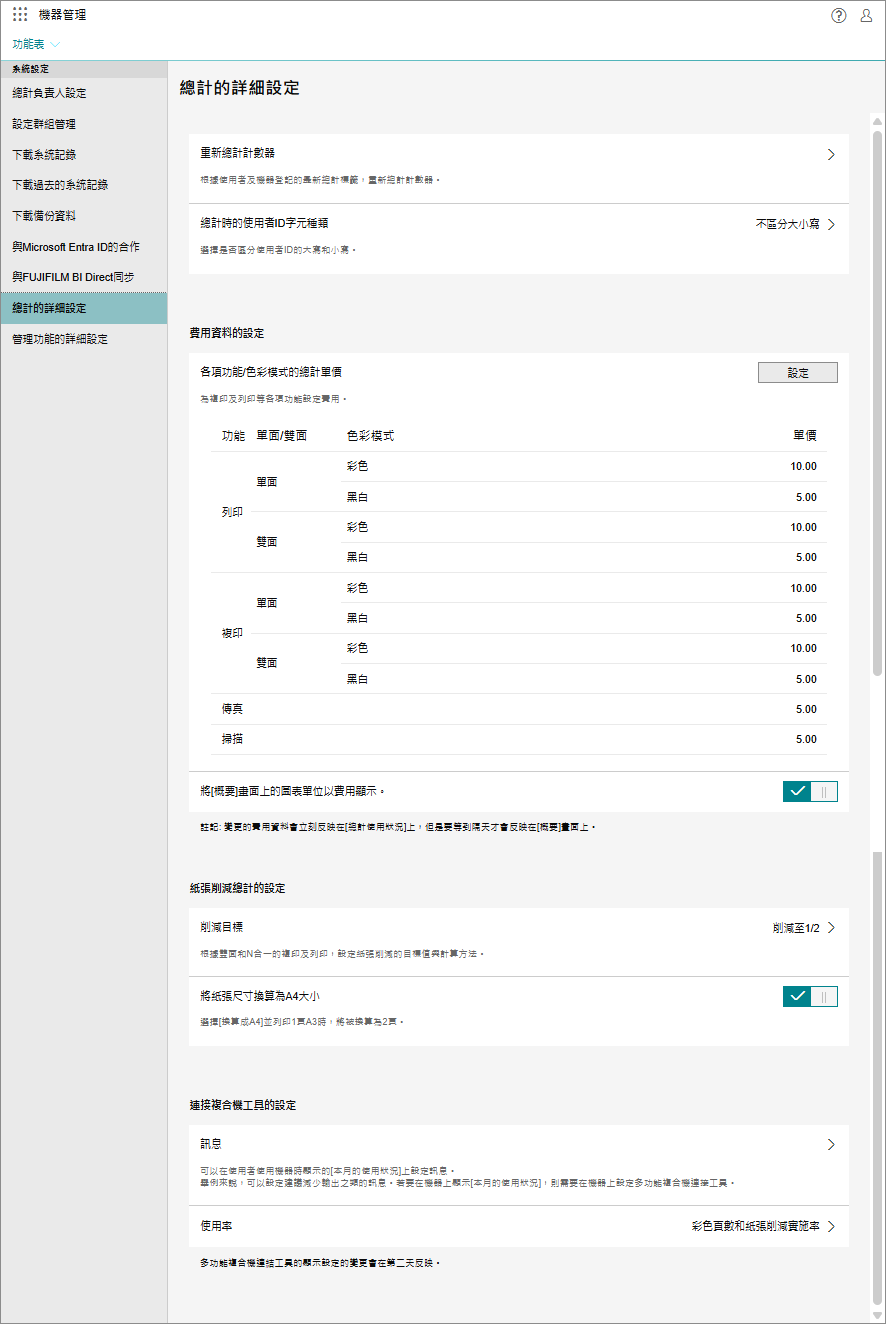This screenshot has width=886, height=1324.
Task: Click the vertical page scrollbar
Action: pyautogui.click(x=877, y=400)
